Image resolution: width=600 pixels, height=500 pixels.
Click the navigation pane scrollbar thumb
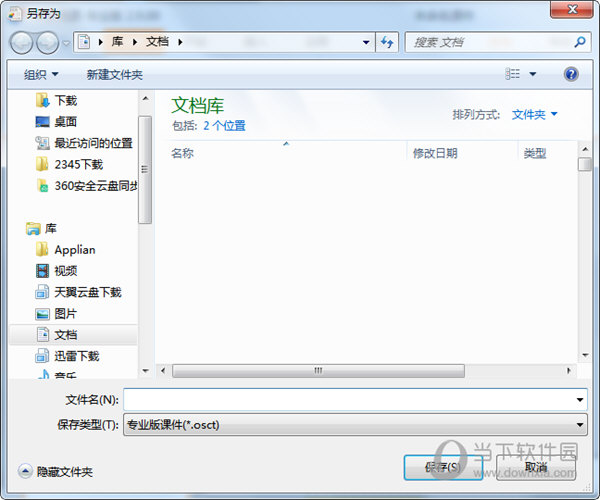[145, 169]
